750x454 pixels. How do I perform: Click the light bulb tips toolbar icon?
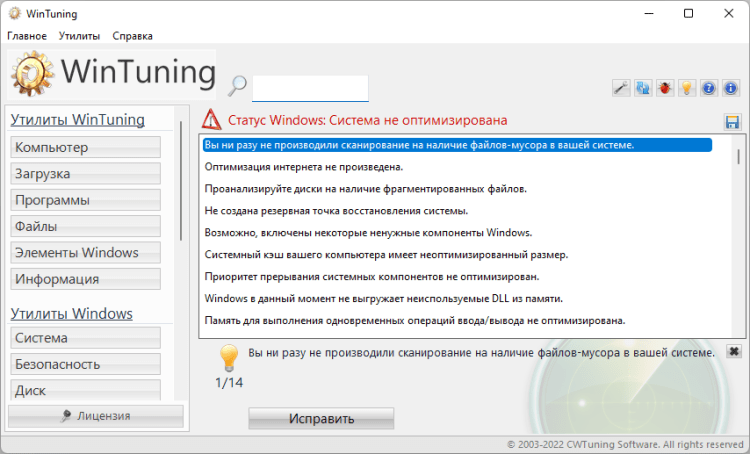[x=687, y=88]
